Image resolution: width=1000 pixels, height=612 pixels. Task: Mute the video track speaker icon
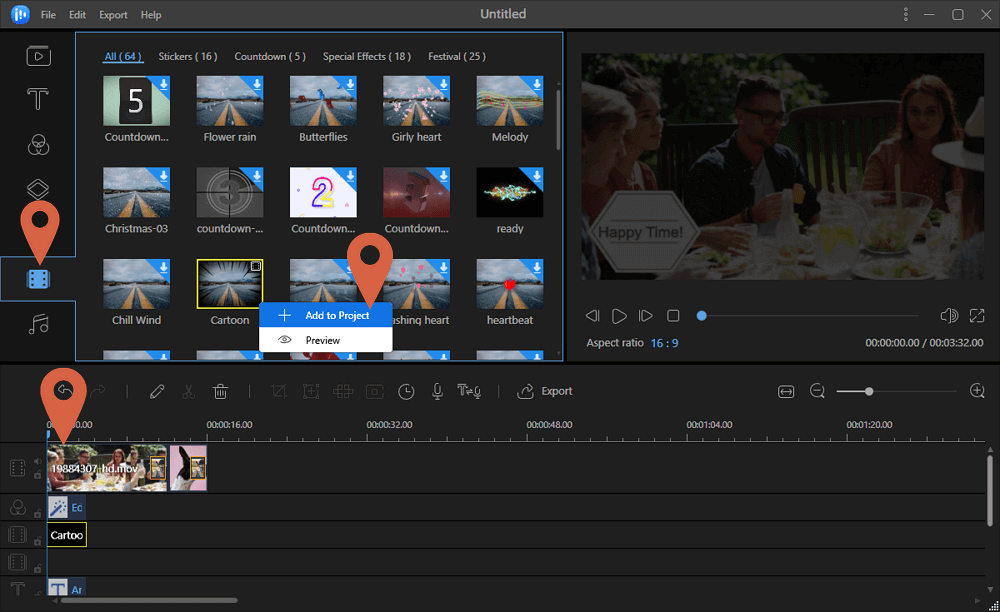point(37,462)
